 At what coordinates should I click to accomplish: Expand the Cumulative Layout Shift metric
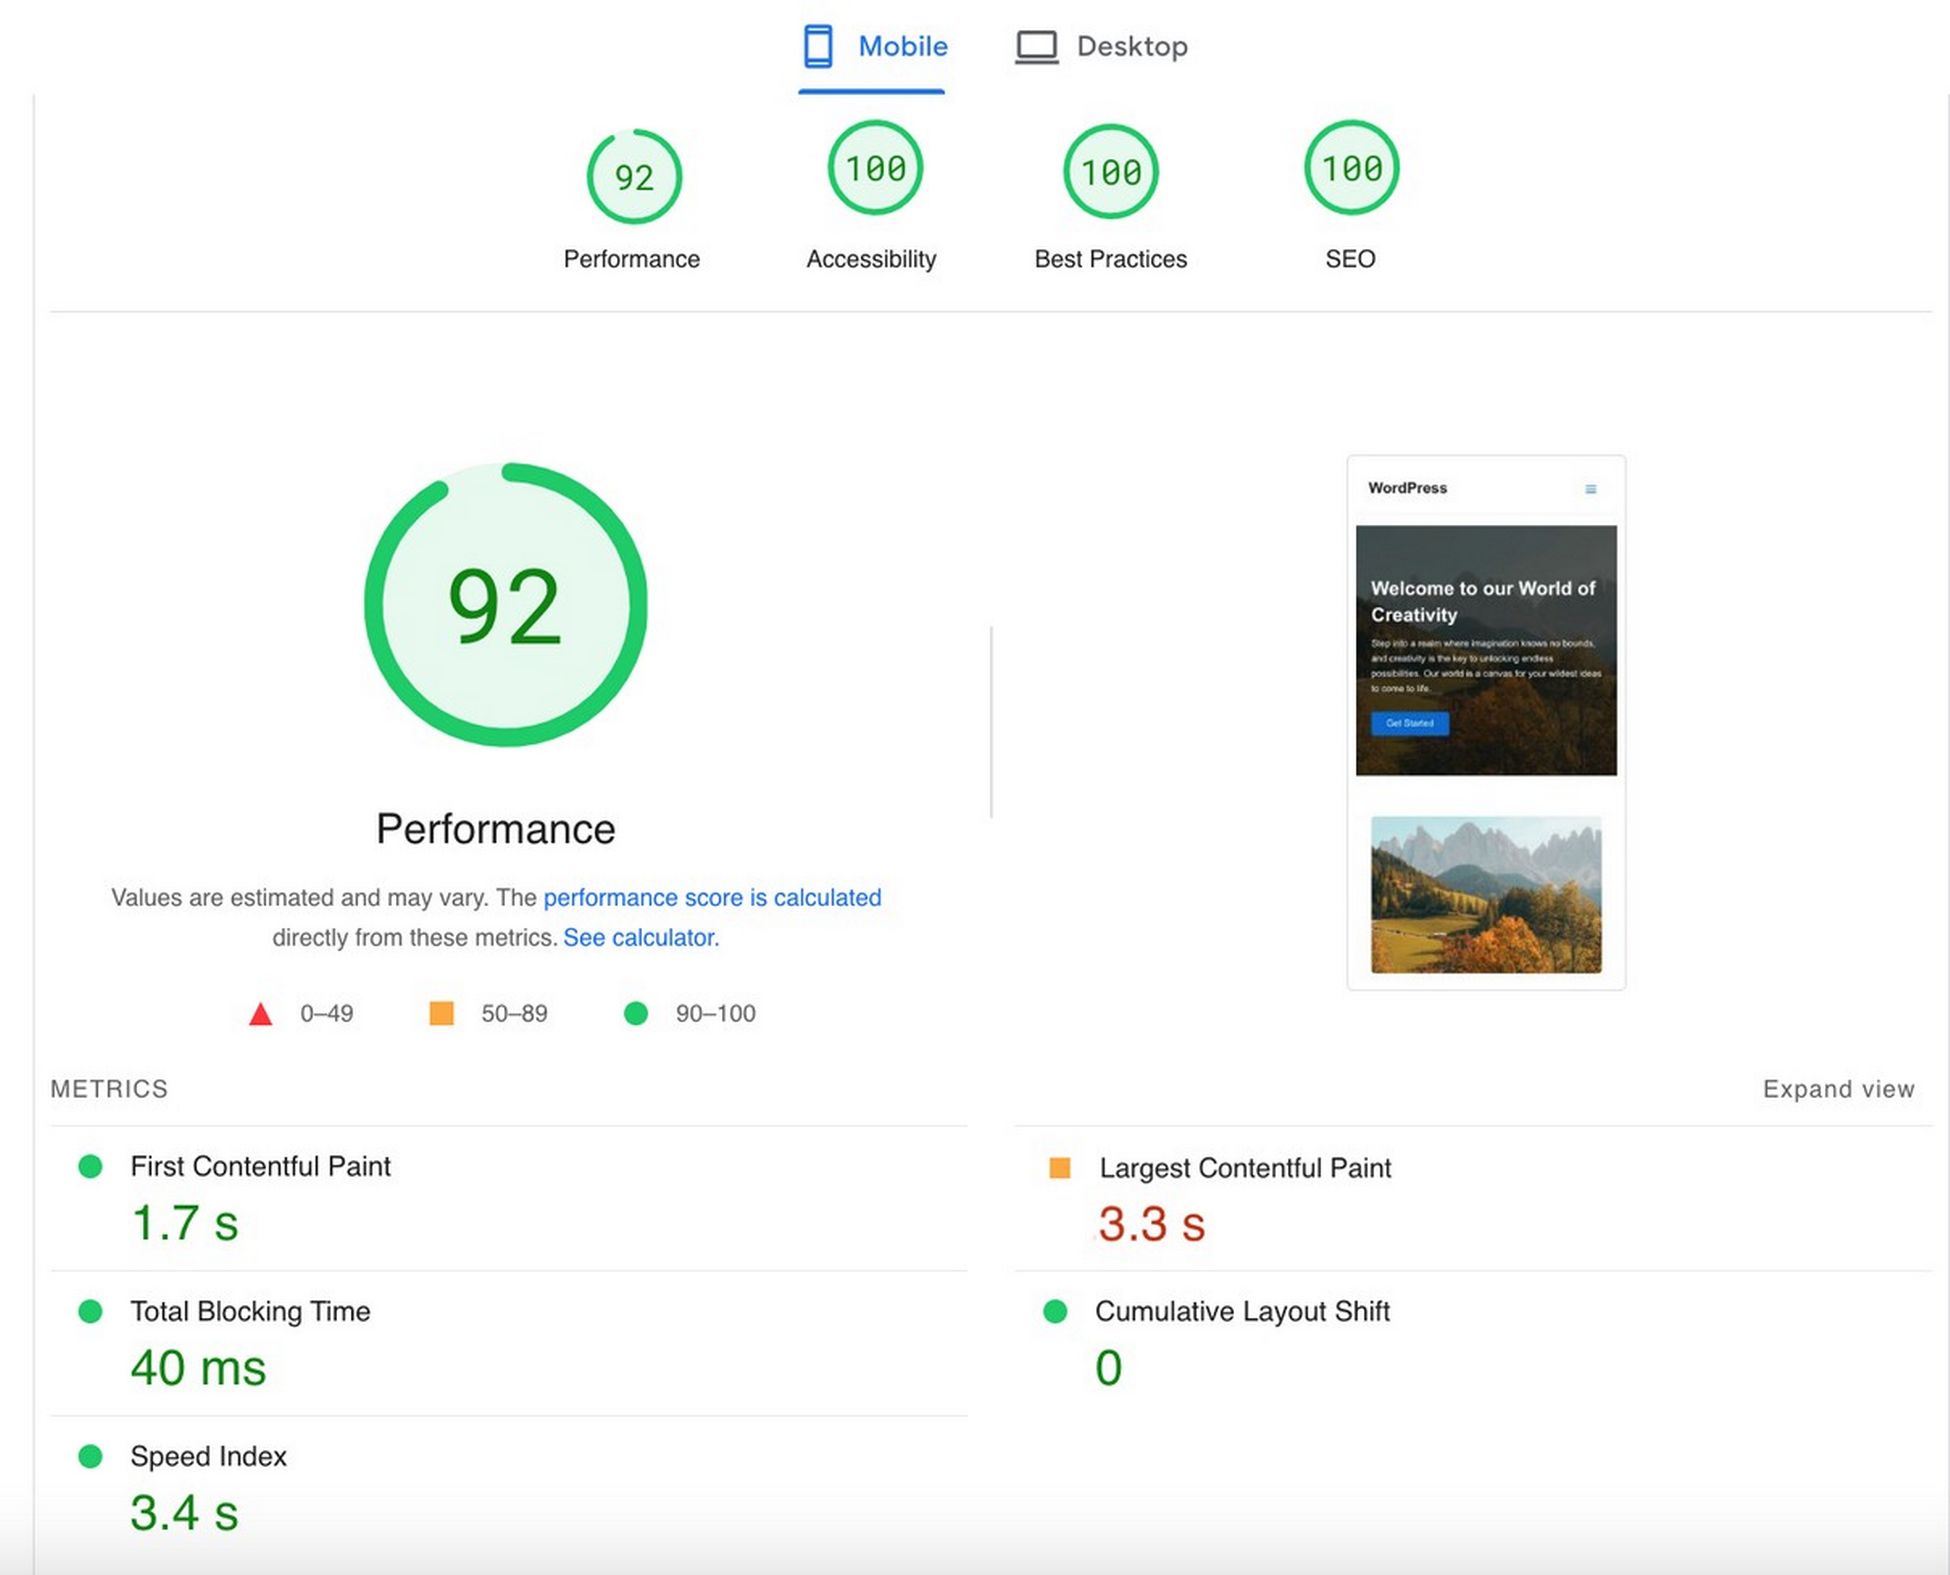point(1473,1344)
